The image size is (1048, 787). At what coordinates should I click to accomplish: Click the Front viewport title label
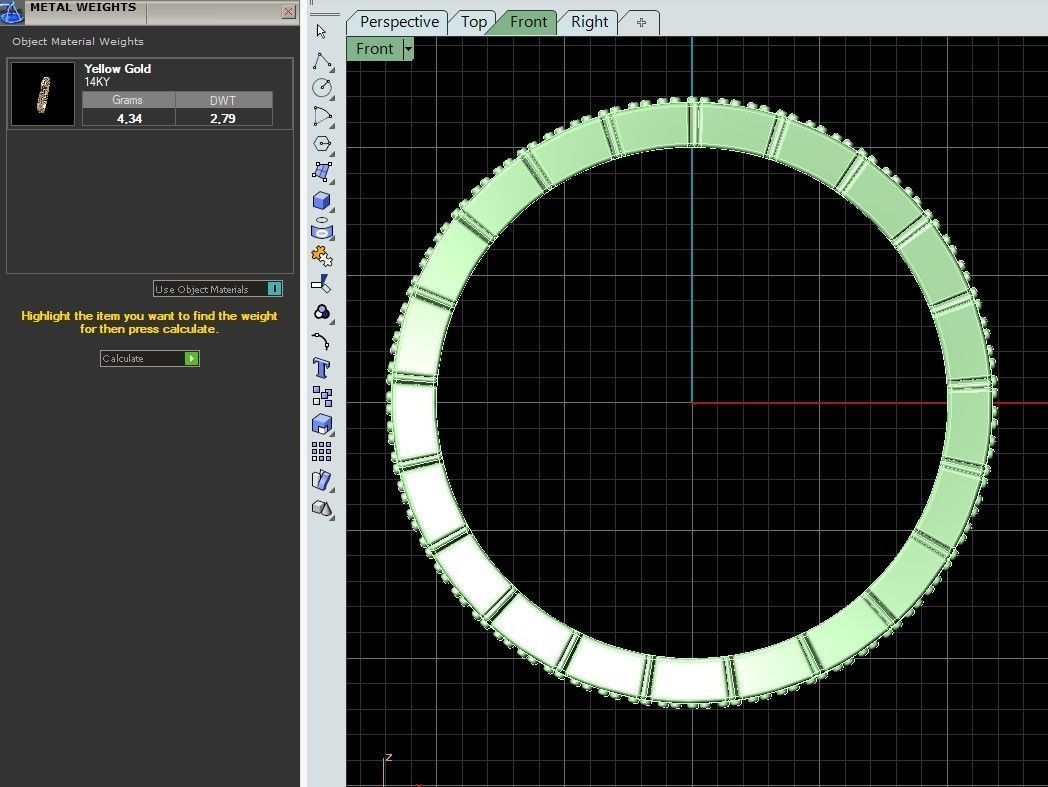374,49
